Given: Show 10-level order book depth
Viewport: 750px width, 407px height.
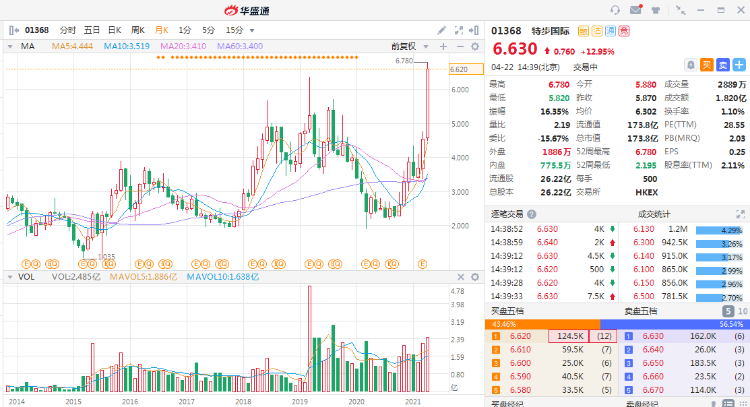Looking at the screenshot, I should [x=742, y=311].
